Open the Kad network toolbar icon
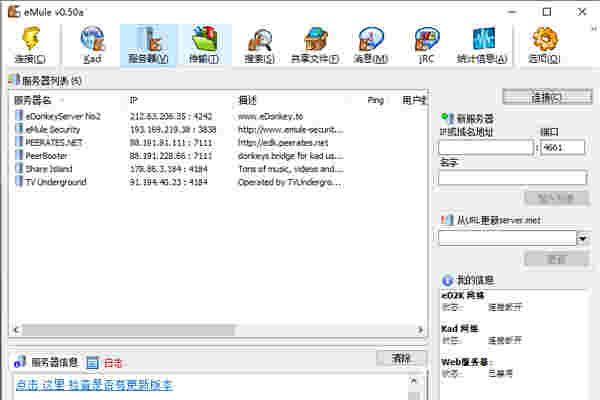 tap(92, 39)
